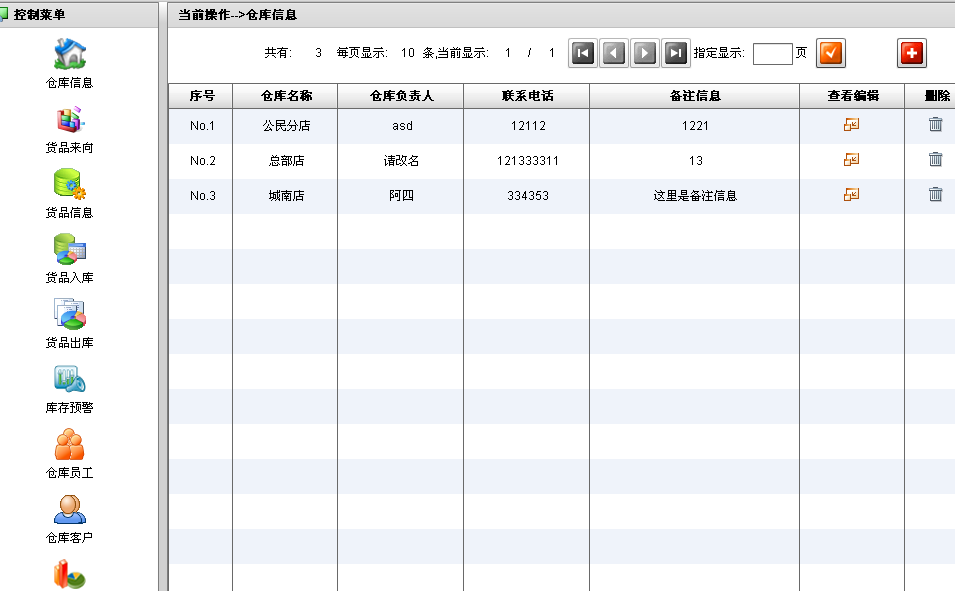Click the 备注信息 column header

[694, 96]
